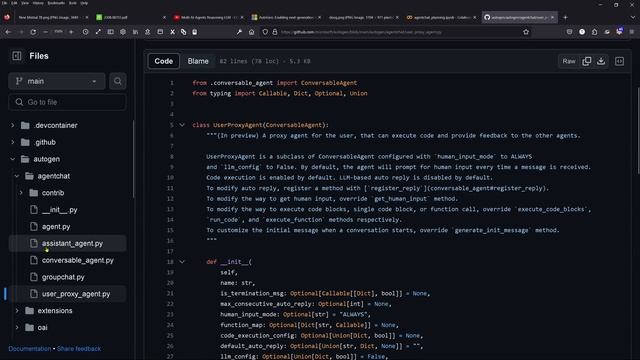Open agent.py file

pyautogui.click(x=56, y=227)
